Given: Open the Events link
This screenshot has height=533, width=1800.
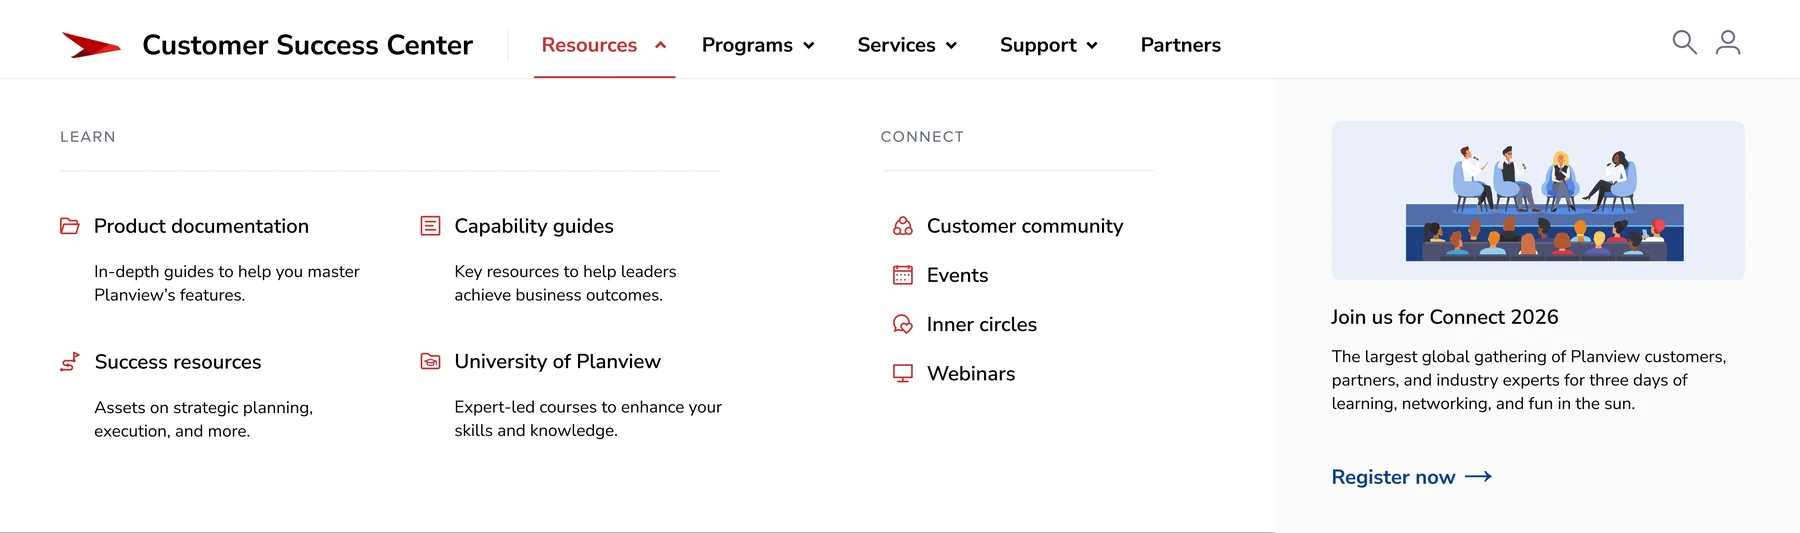Looking at the screenshot, I should click(x=957, y=275).
